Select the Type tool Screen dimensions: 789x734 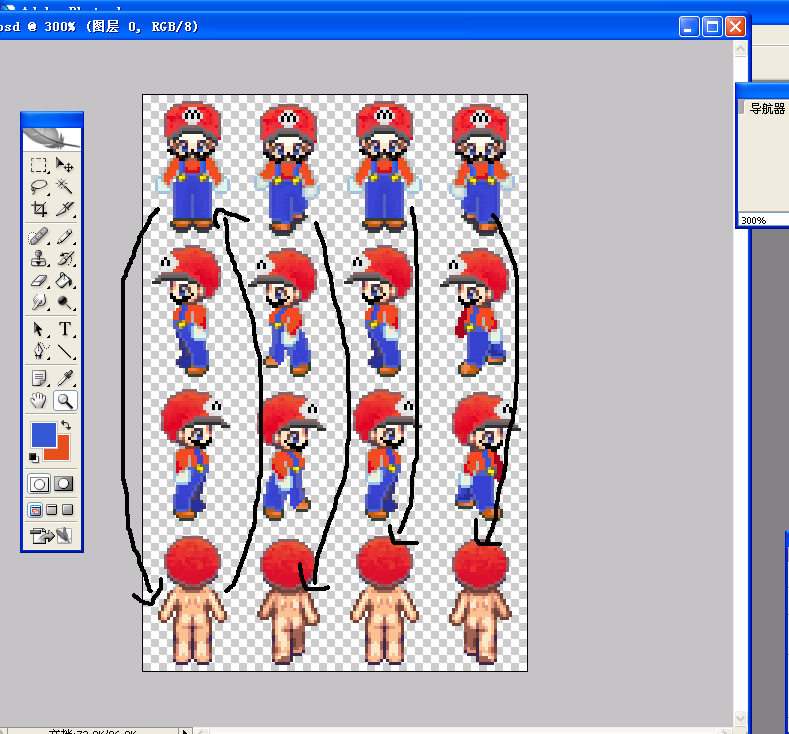pos(64,329)
